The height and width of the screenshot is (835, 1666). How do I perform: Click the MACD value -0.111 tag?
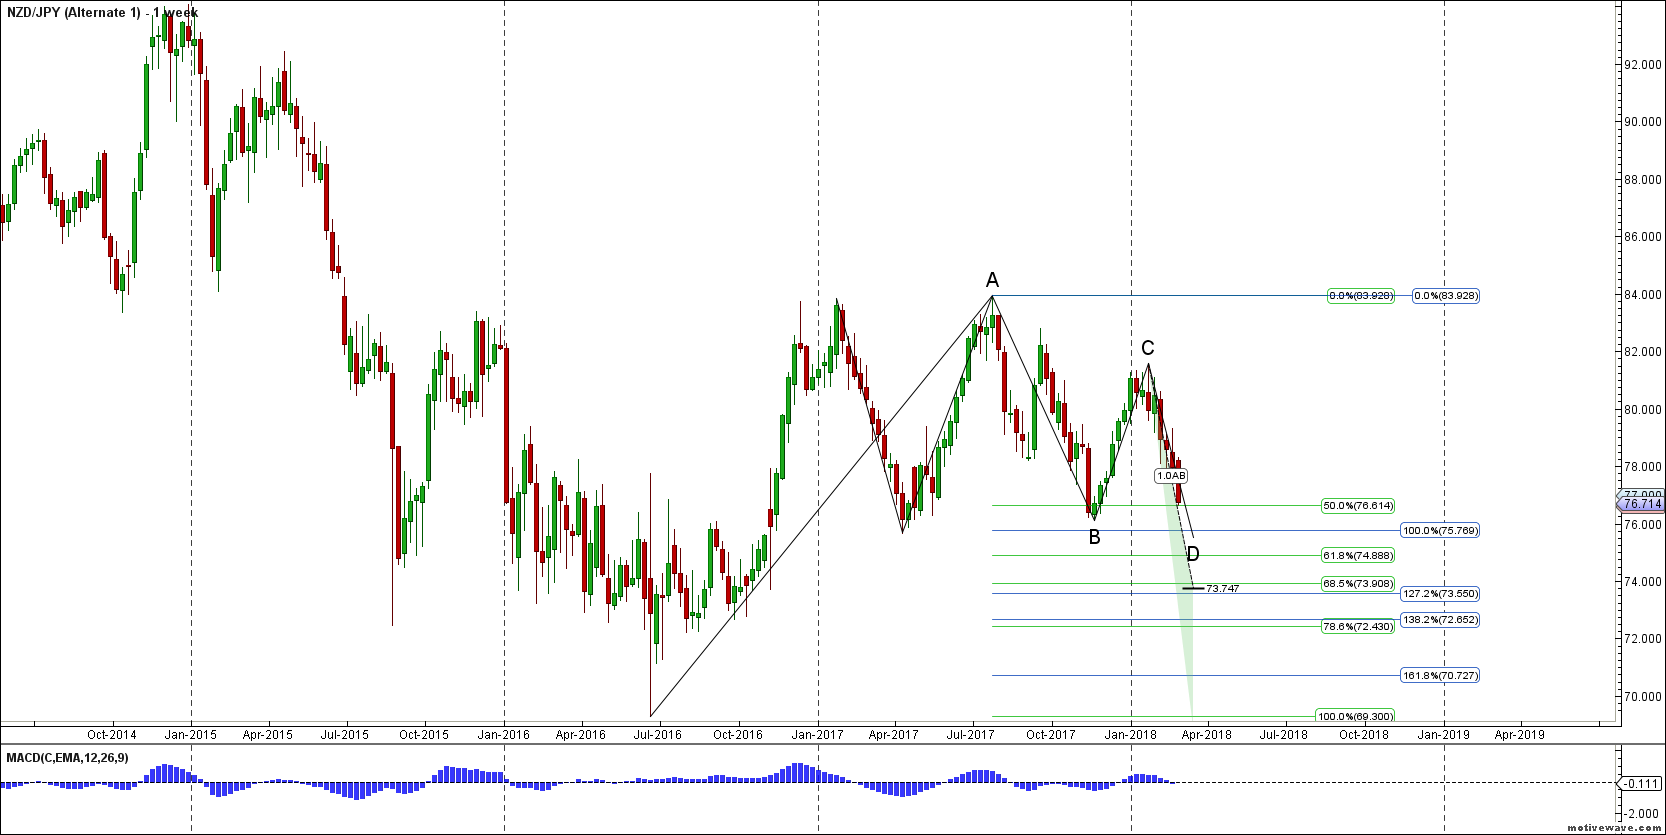(1641, 783)
